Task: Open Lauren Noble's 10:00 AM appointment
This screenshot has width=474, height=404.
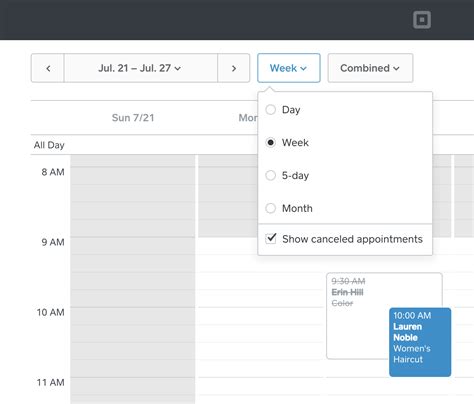Action: pos(420,342)
